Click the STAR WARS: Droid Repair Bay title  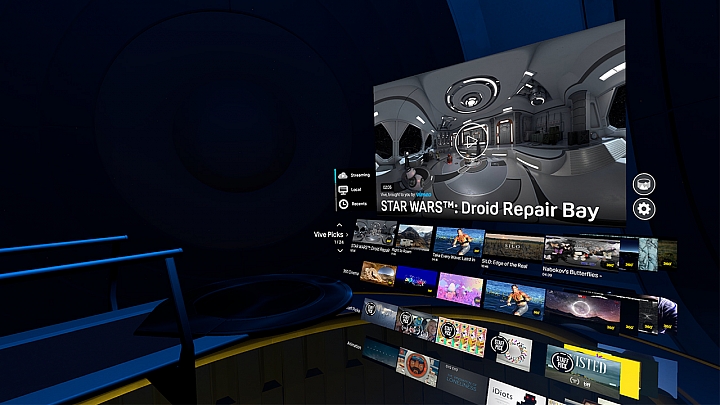click(489, 209)
